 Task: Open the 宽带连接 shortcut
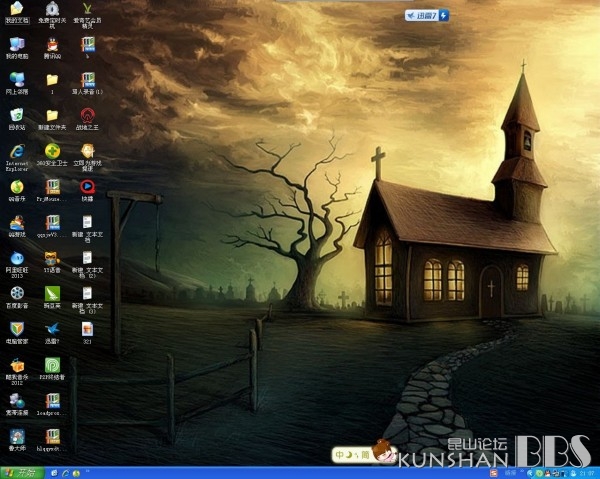click(17, 404)
